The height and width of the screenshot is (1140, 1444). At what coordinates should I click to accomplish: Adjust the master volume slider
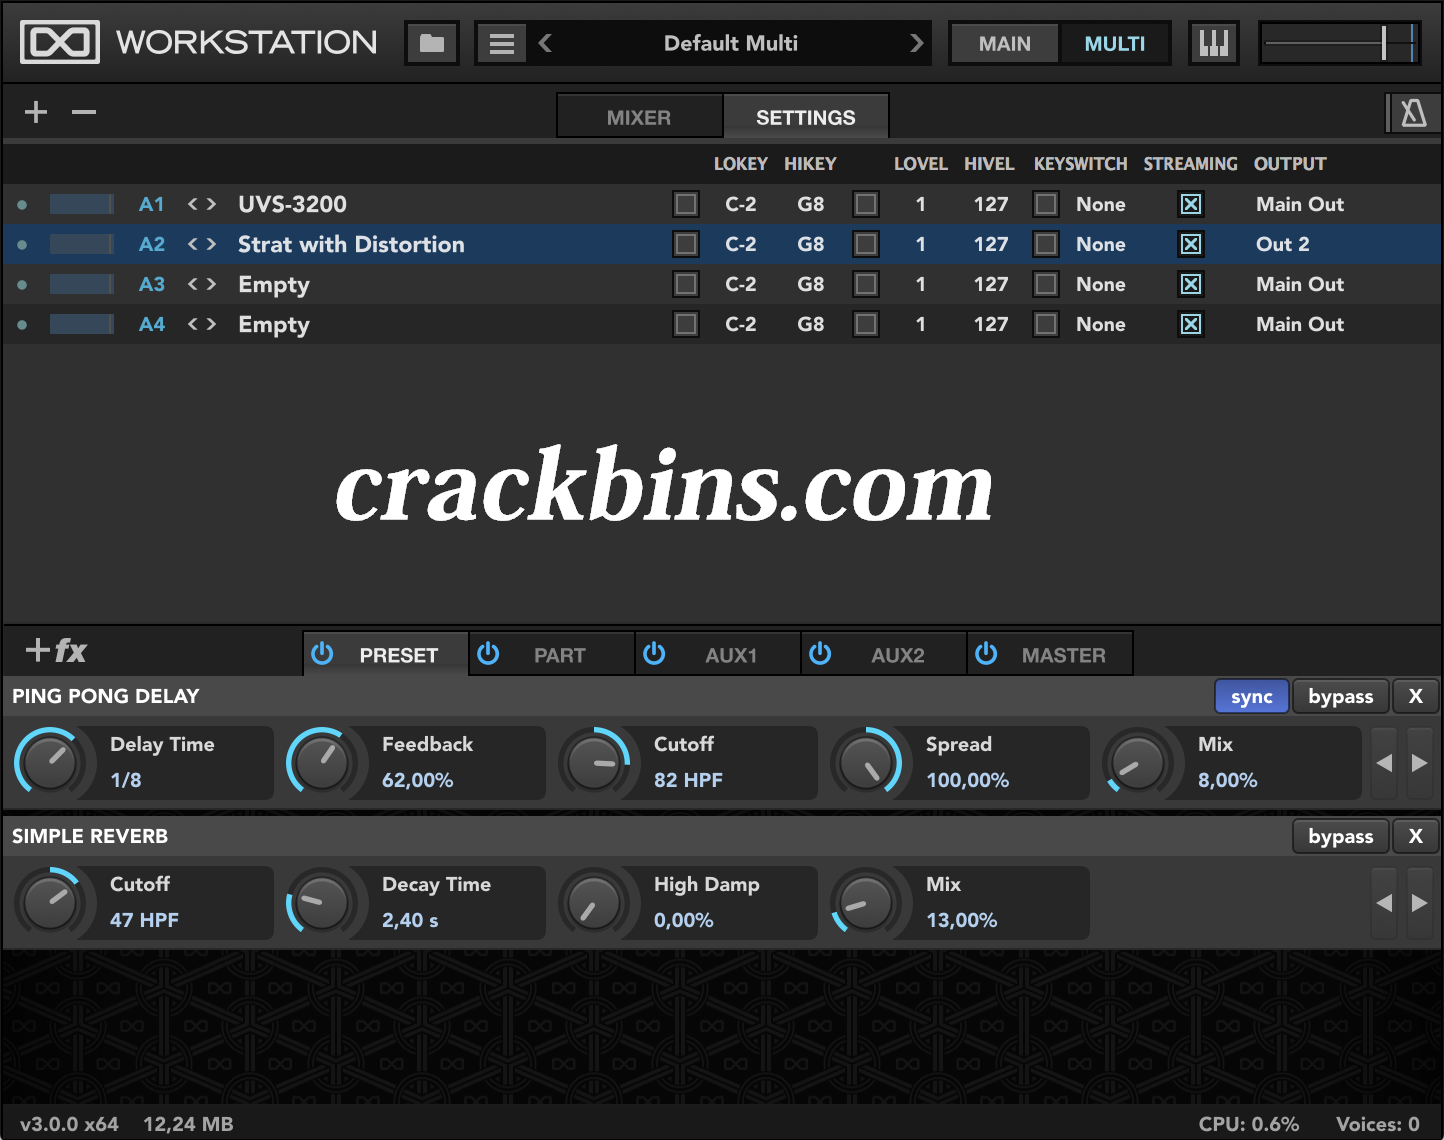1385,42
